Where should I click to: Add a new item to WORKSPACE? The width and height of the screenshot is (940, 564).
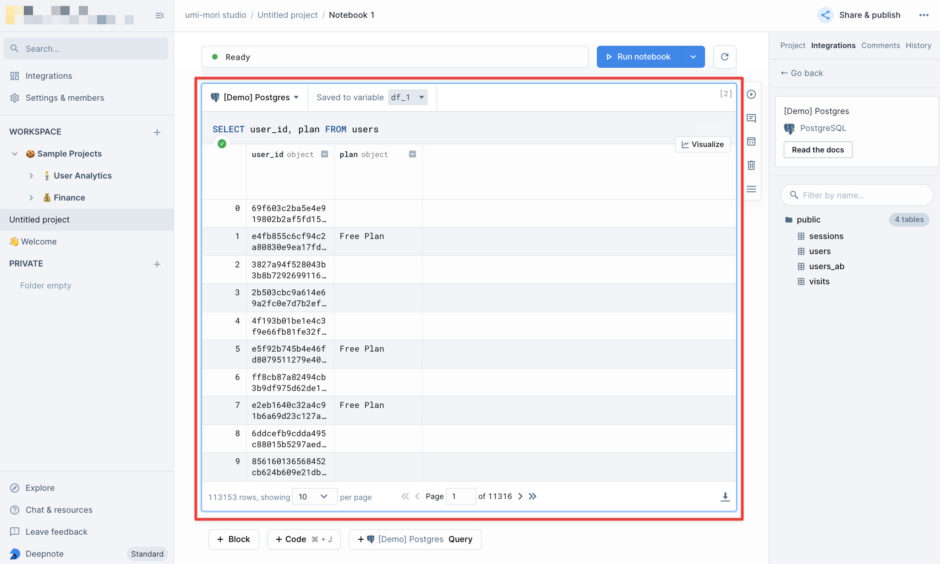157,132
